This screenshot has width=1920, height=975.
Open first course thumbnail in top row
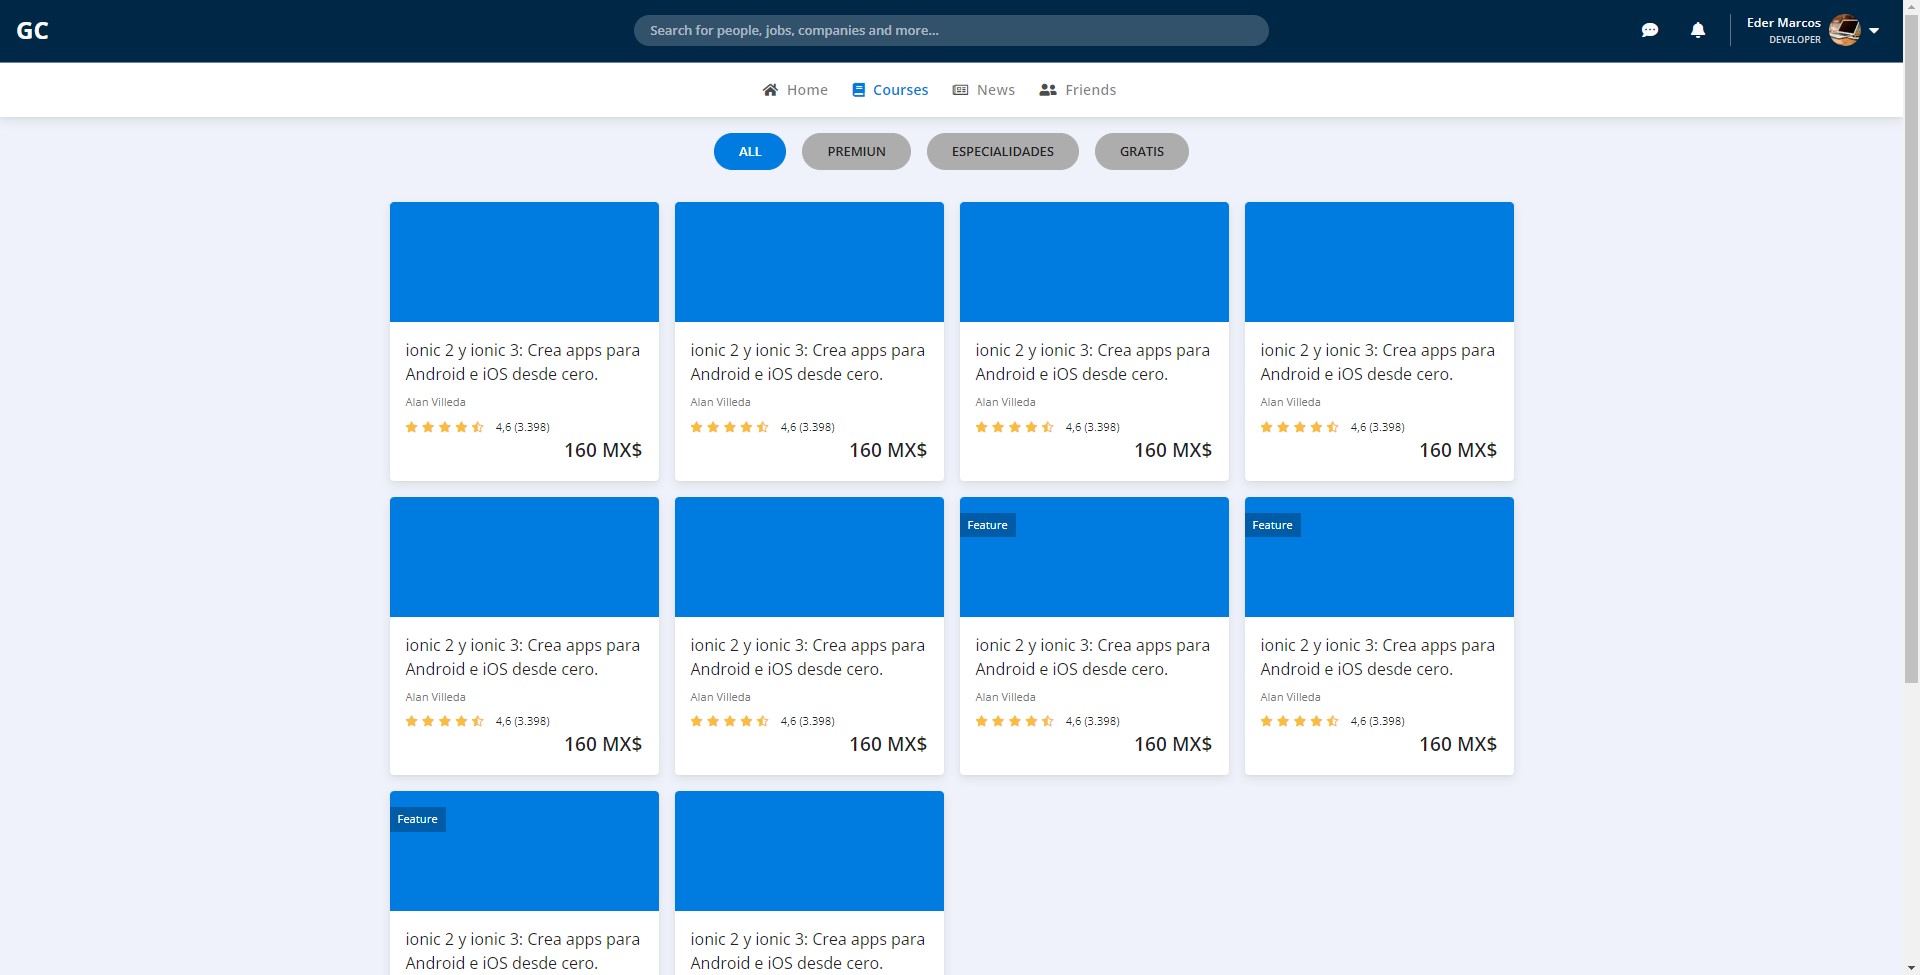click(524, 262)
